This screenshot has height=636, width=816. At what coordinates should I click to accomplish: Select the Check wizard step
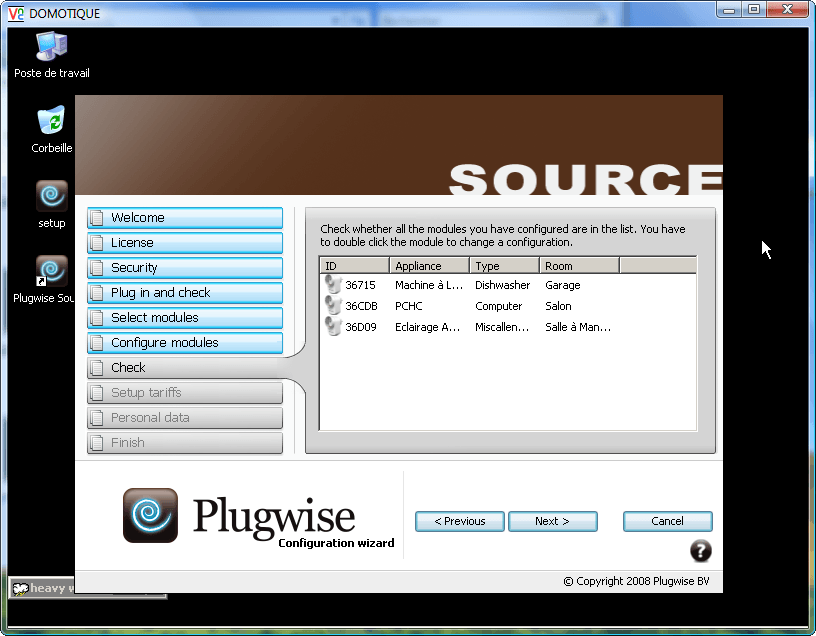click(185, 367)
